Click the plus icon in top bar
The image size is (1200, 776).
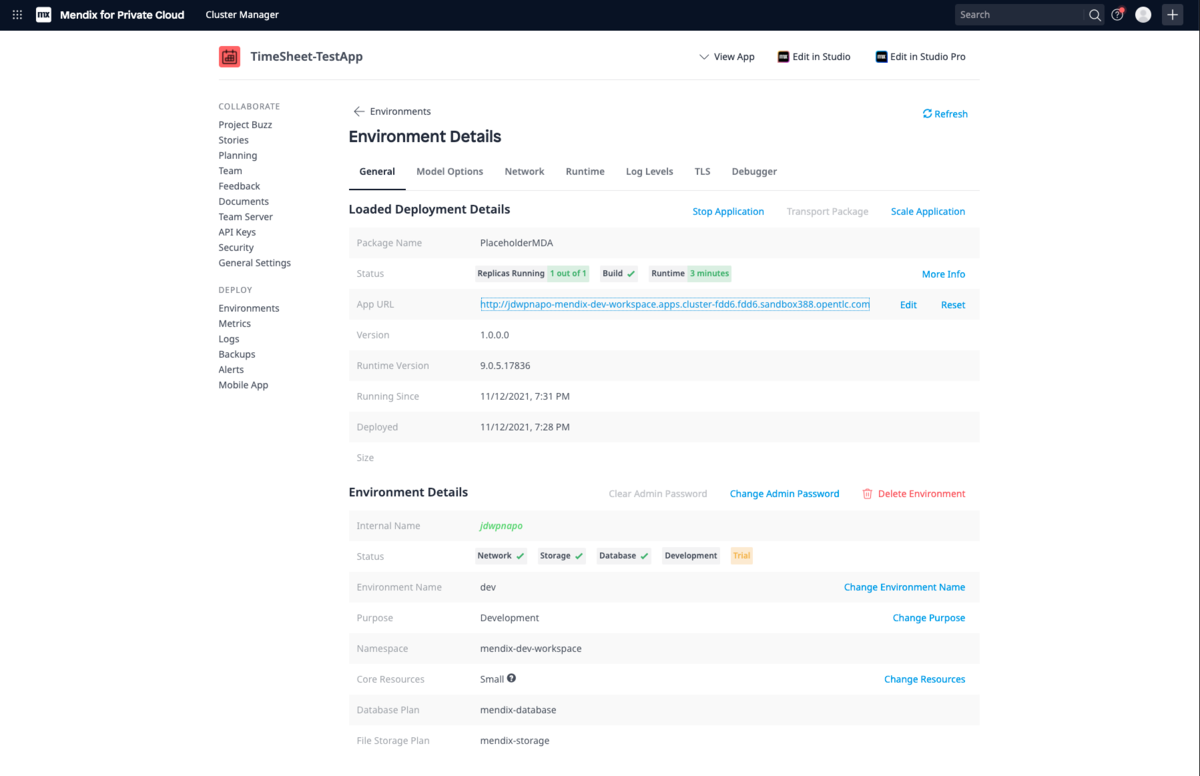coord(1172,15)
